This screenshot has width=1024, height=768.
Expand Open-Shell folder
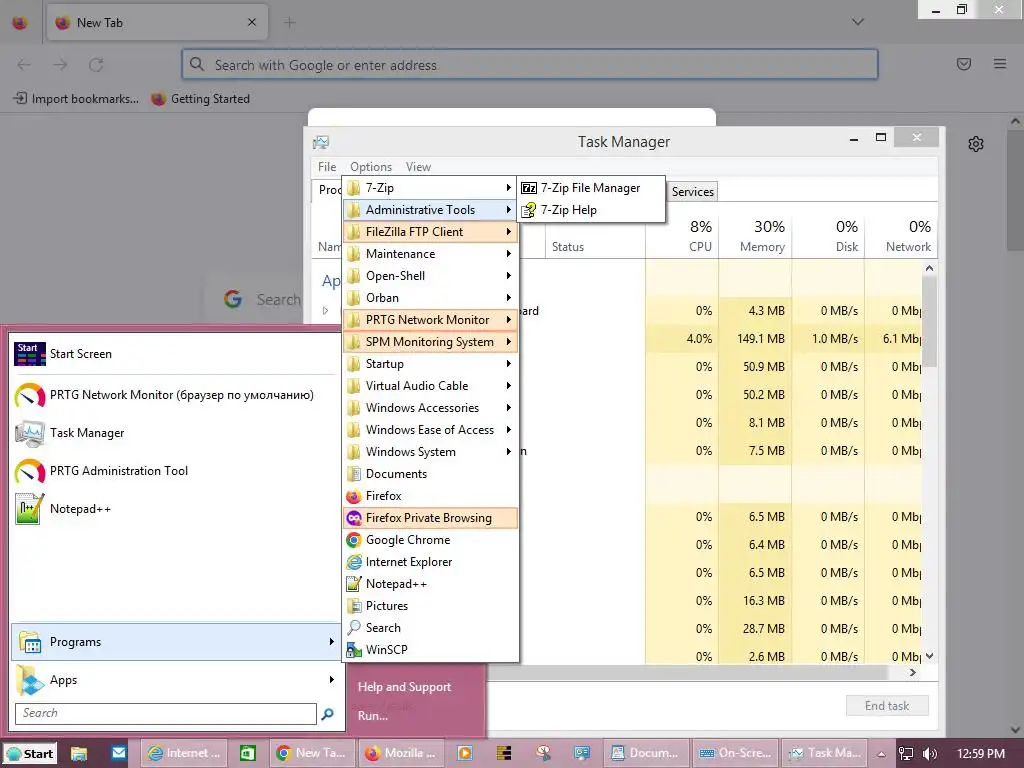pos(430,276)
